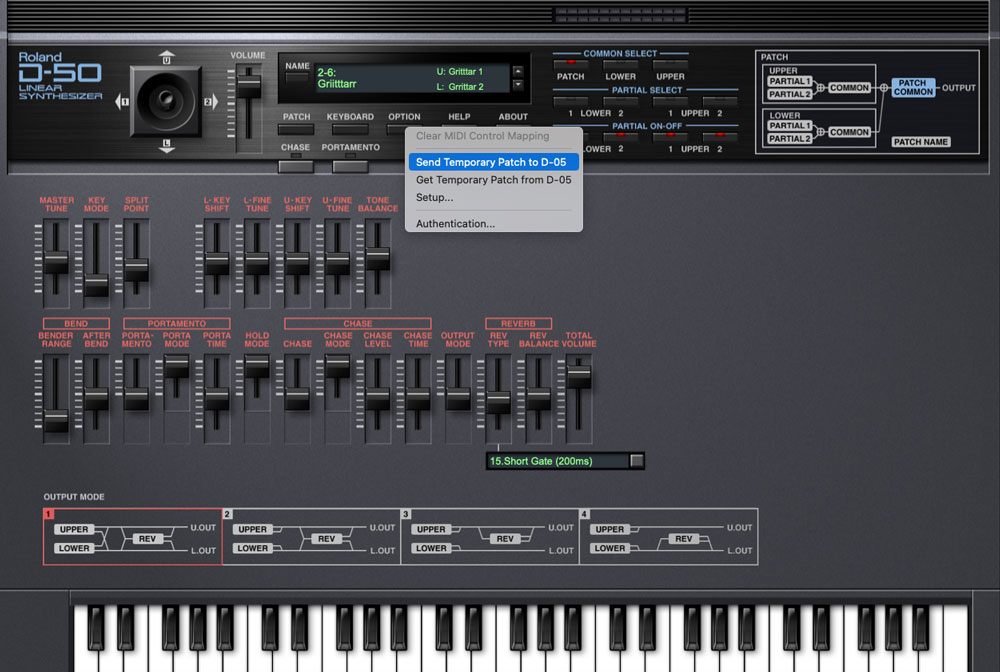Select Partial Lower 2 button
Viewport: 1000px width, 672px height.
tap(620, 101)
